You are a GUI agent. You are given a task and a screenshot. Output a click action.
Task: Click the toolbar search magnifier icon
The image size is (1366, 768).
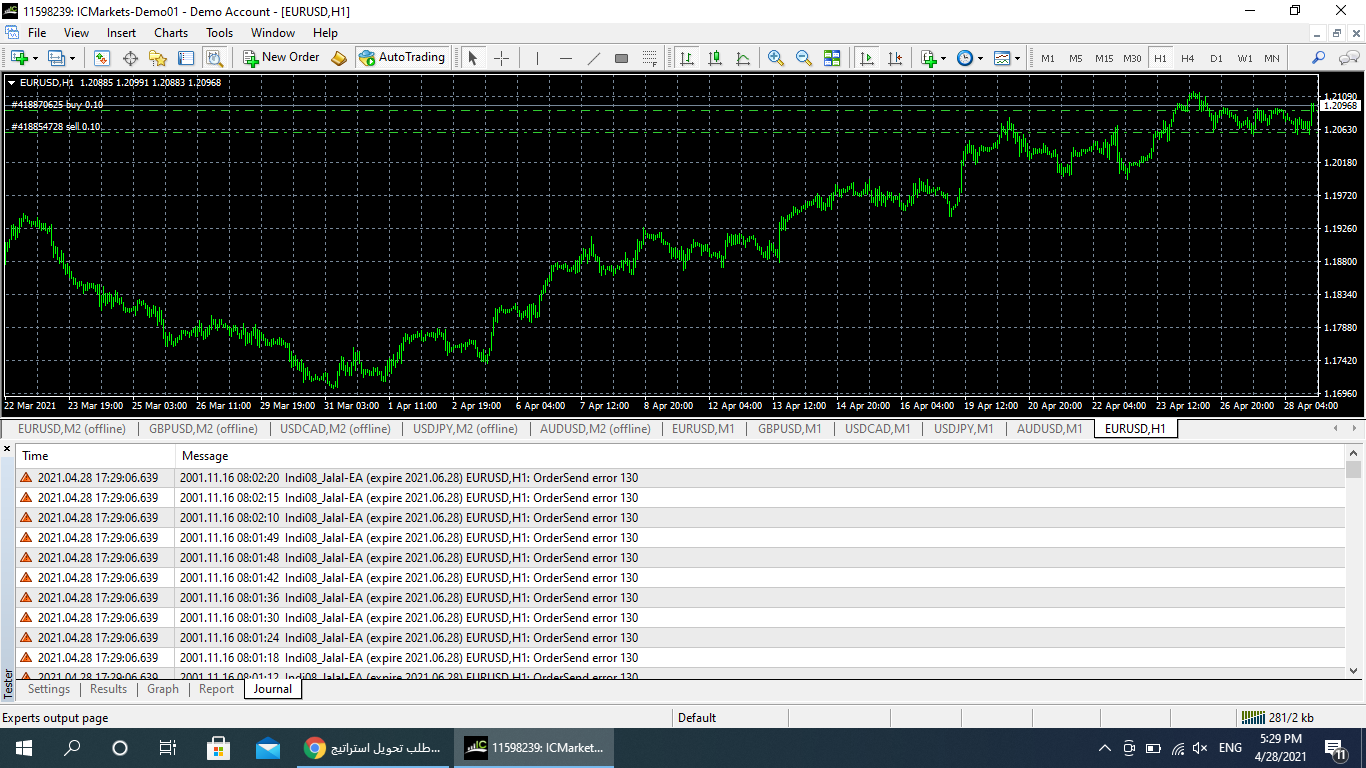1319,58
